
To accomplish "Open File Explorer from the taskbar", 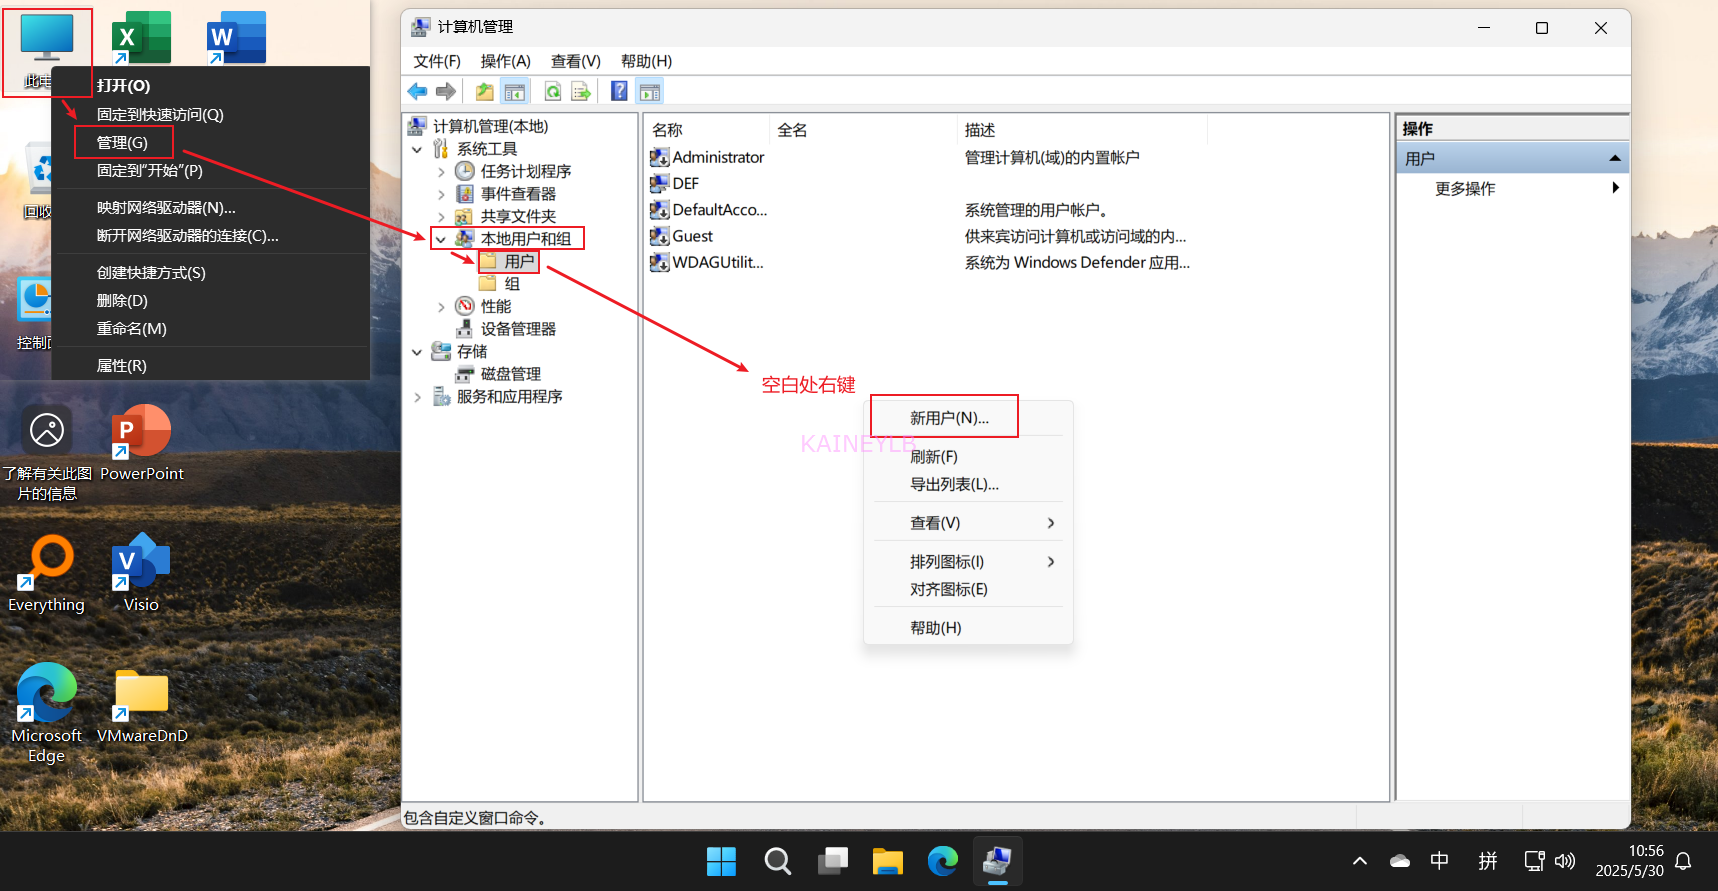I will tap(887, 861).
